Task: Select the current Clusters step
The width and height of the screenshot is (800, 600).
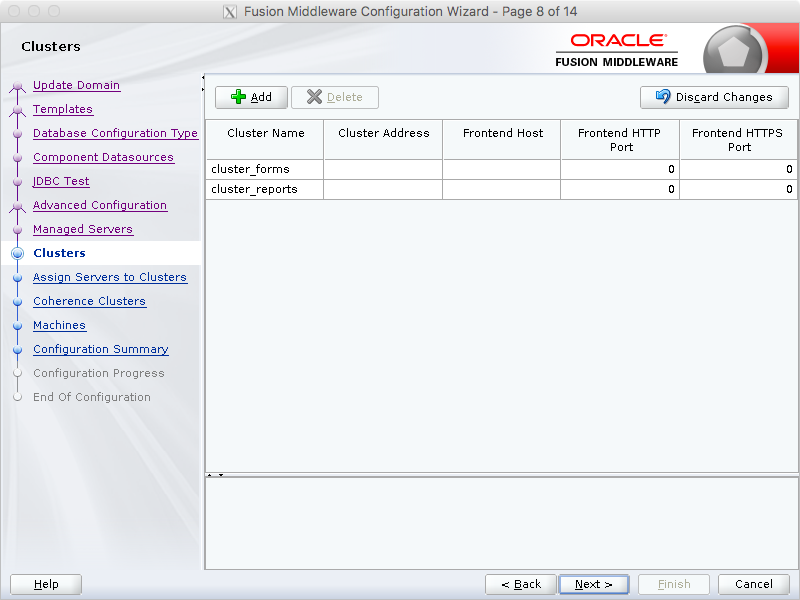Action: [59, 253]
